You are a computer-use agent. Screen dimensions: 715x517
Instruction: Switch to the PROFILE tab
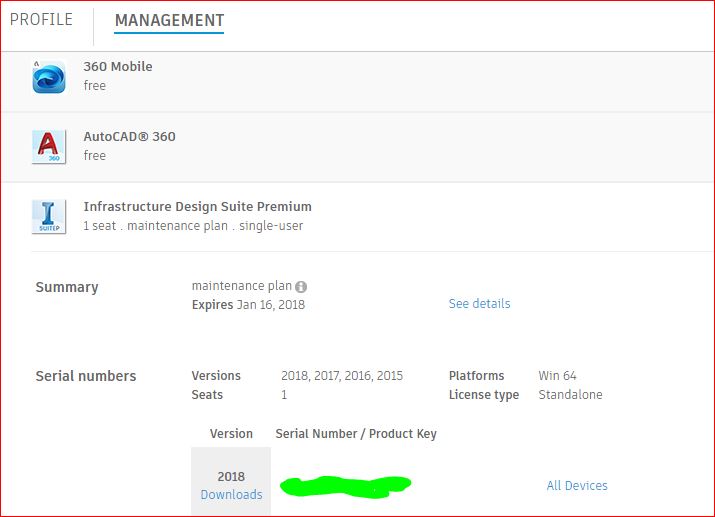click(x=41, y=20)
